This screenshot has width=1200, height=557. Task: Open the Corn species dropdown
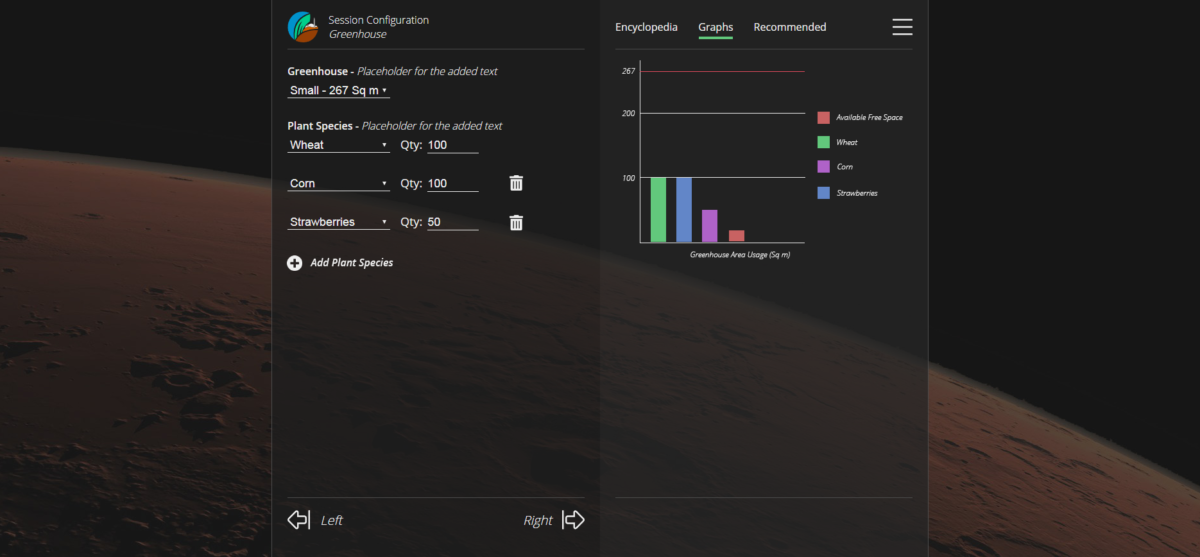pos(338,184)
